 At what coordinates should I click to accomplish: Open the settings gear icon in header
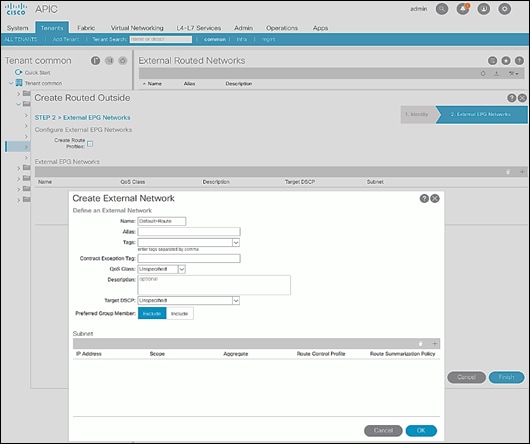tap(505, 9)
